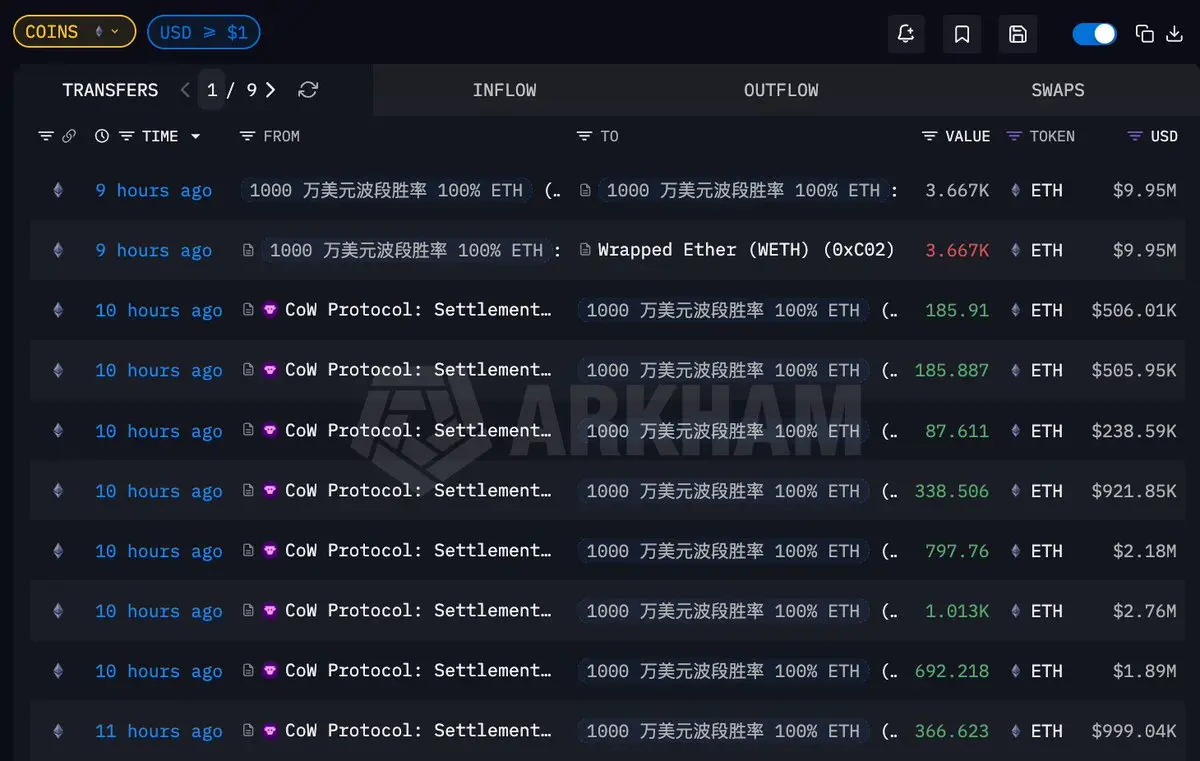Image resolution: width=1200 pixels, height=761 pixels.
Task: Open the VALUE column filter icon
Action: [930, 136]
